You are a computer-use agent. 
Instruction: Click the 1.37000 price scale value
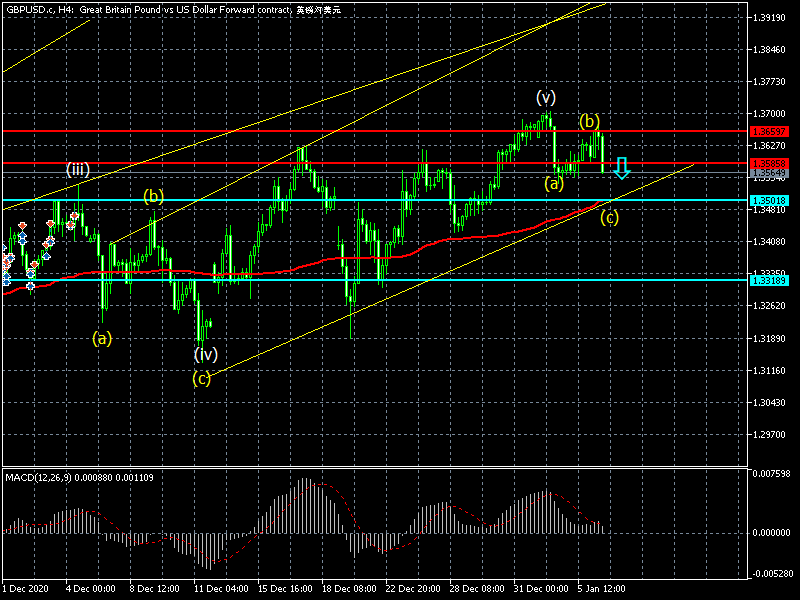tap(769, 114)
